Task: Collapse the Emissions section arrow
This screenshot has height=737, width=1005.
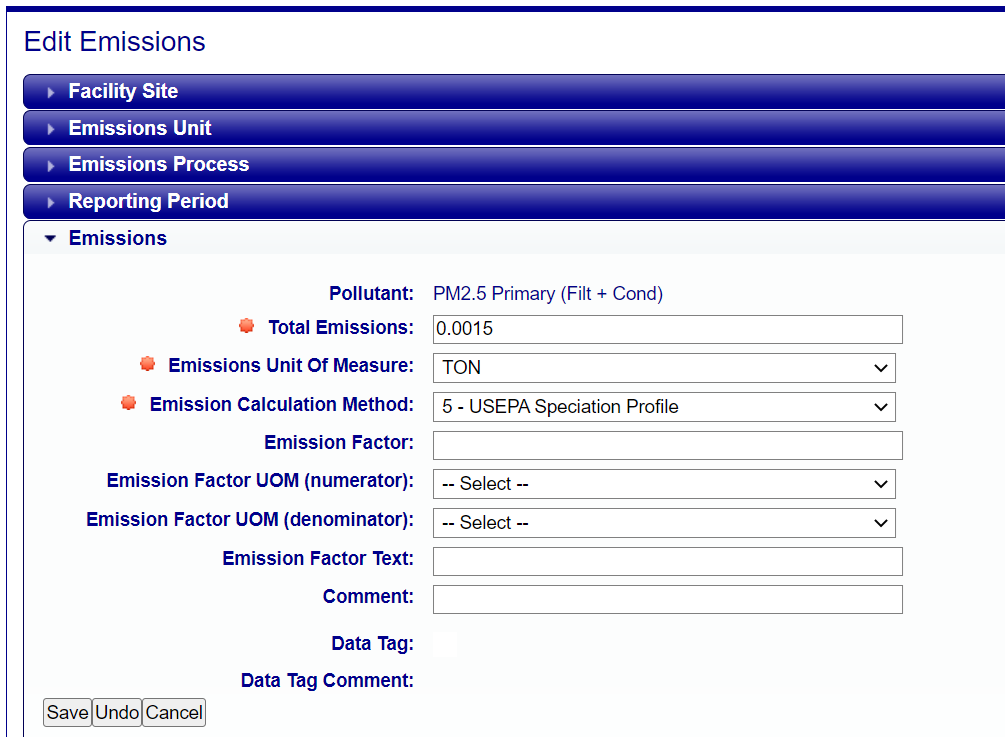Action: click(x=51, y=238)
